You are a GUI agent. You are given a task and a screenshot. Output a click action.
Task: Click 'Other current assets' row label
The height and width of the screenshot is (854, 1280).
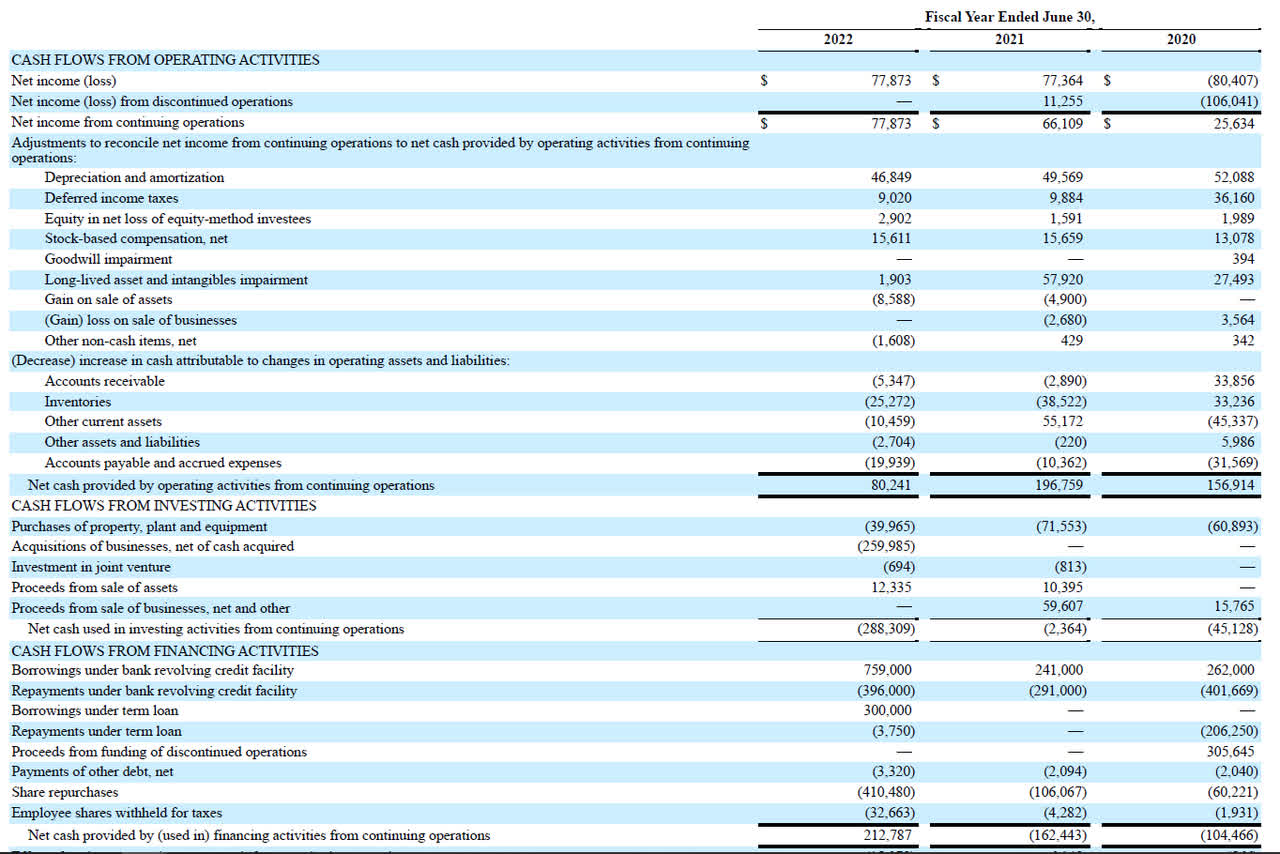point(102,421)
